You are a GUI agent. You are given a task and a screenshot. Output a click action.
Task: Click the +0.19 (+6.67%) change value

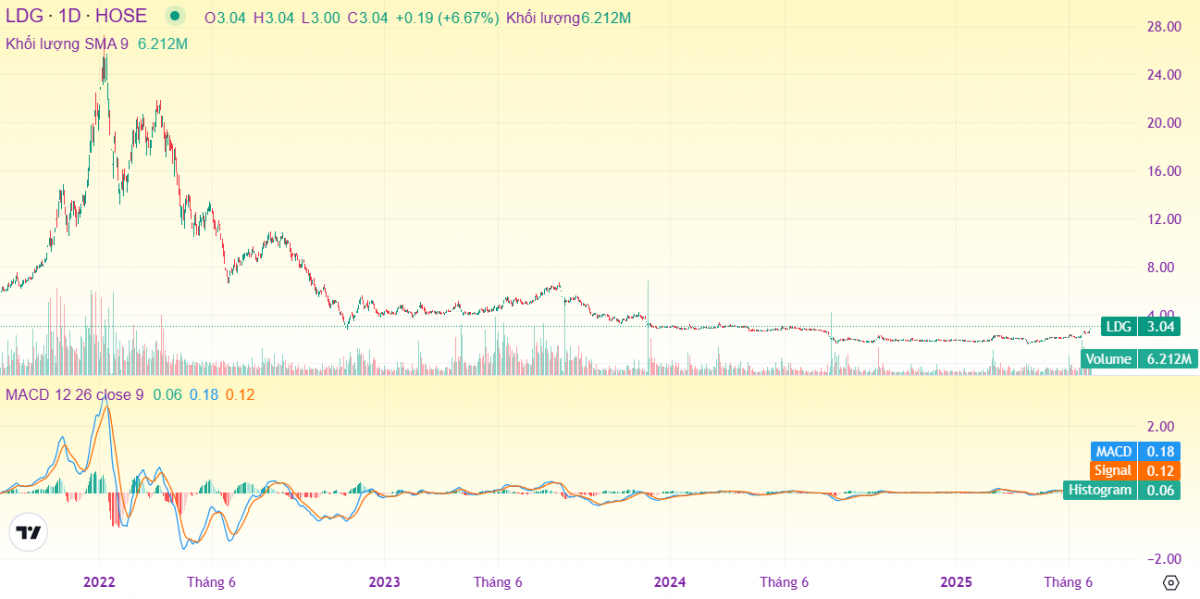pyautogui.click(x=446, y=18)
